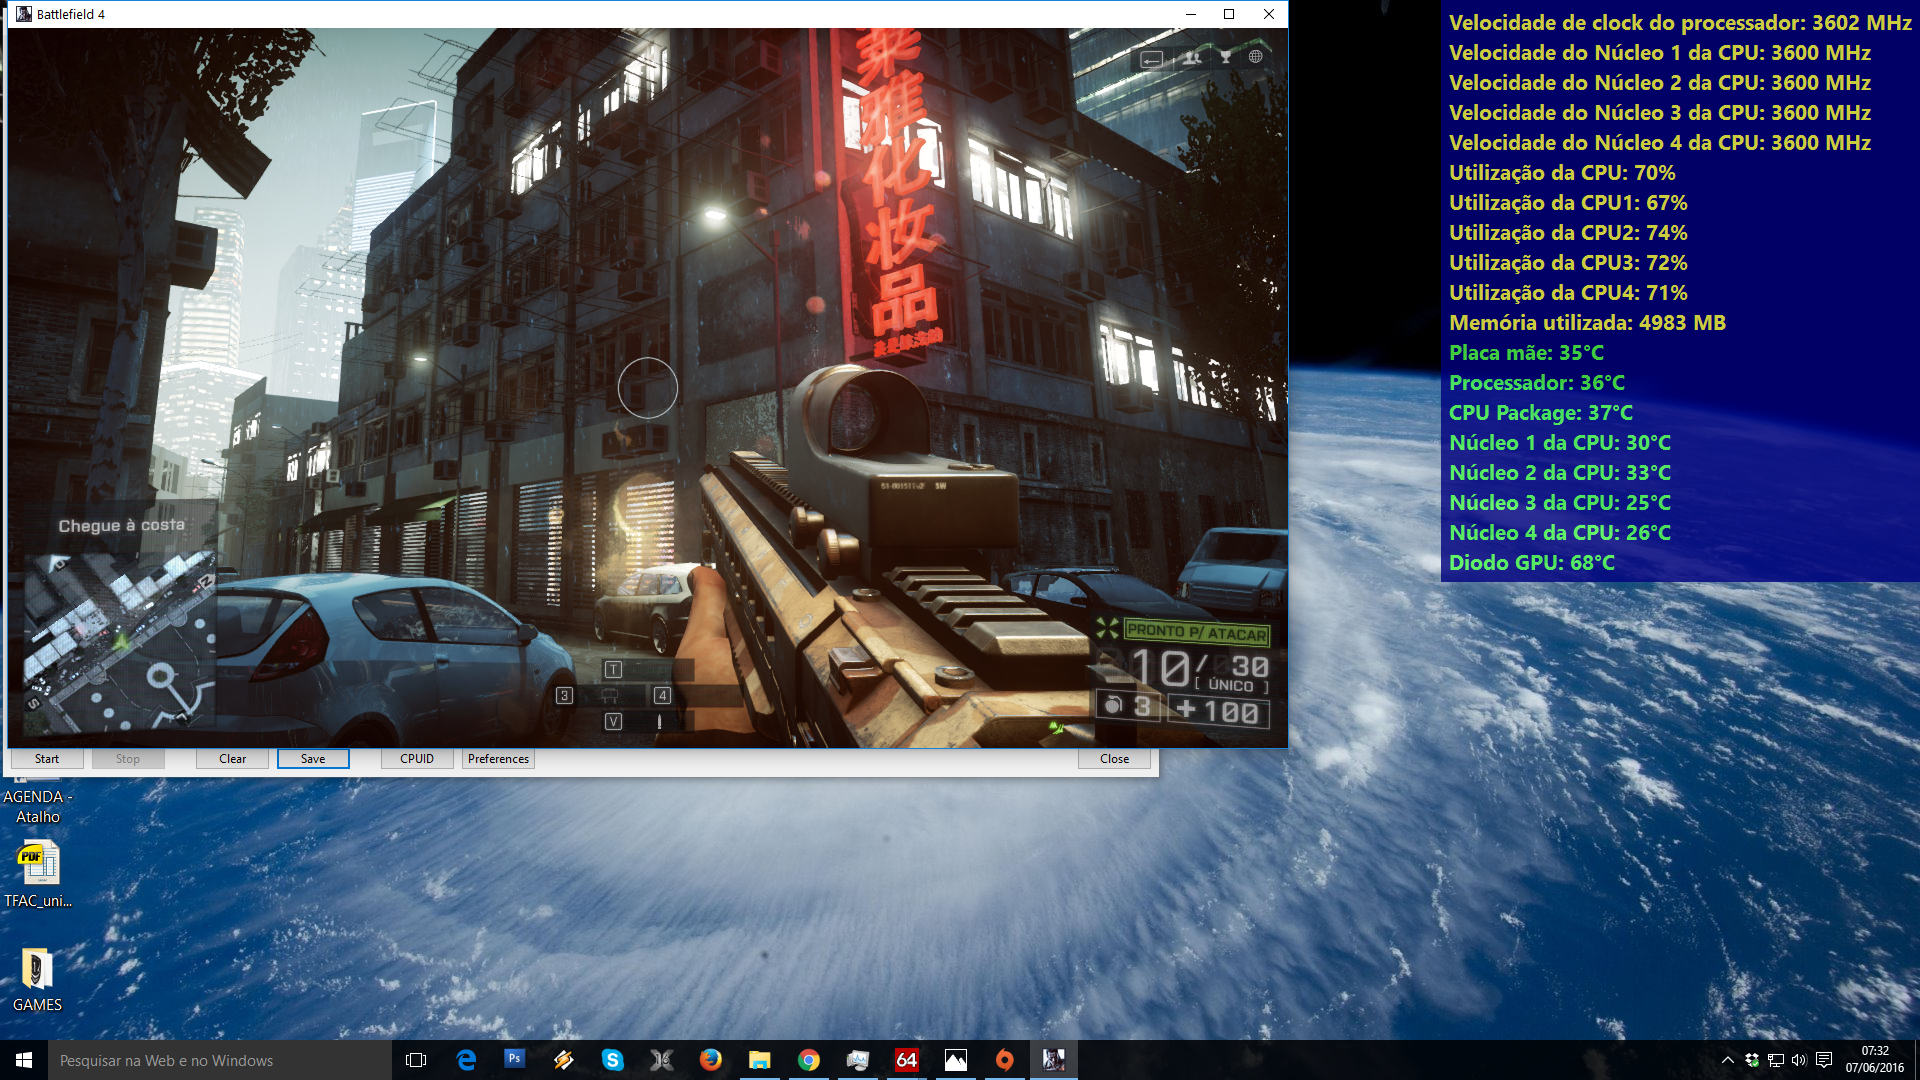Click the 'Diodo GPU: 68°C' OSD line

1531,563
